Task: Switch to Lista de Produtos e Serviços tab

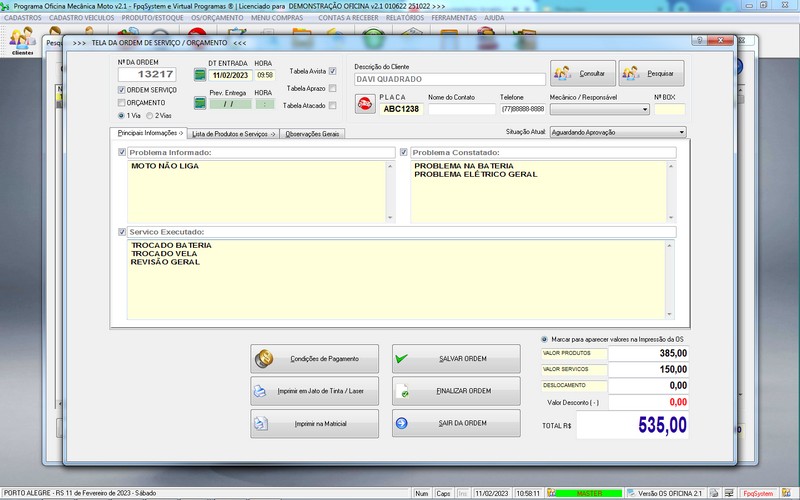Action: tap(233, 134)
